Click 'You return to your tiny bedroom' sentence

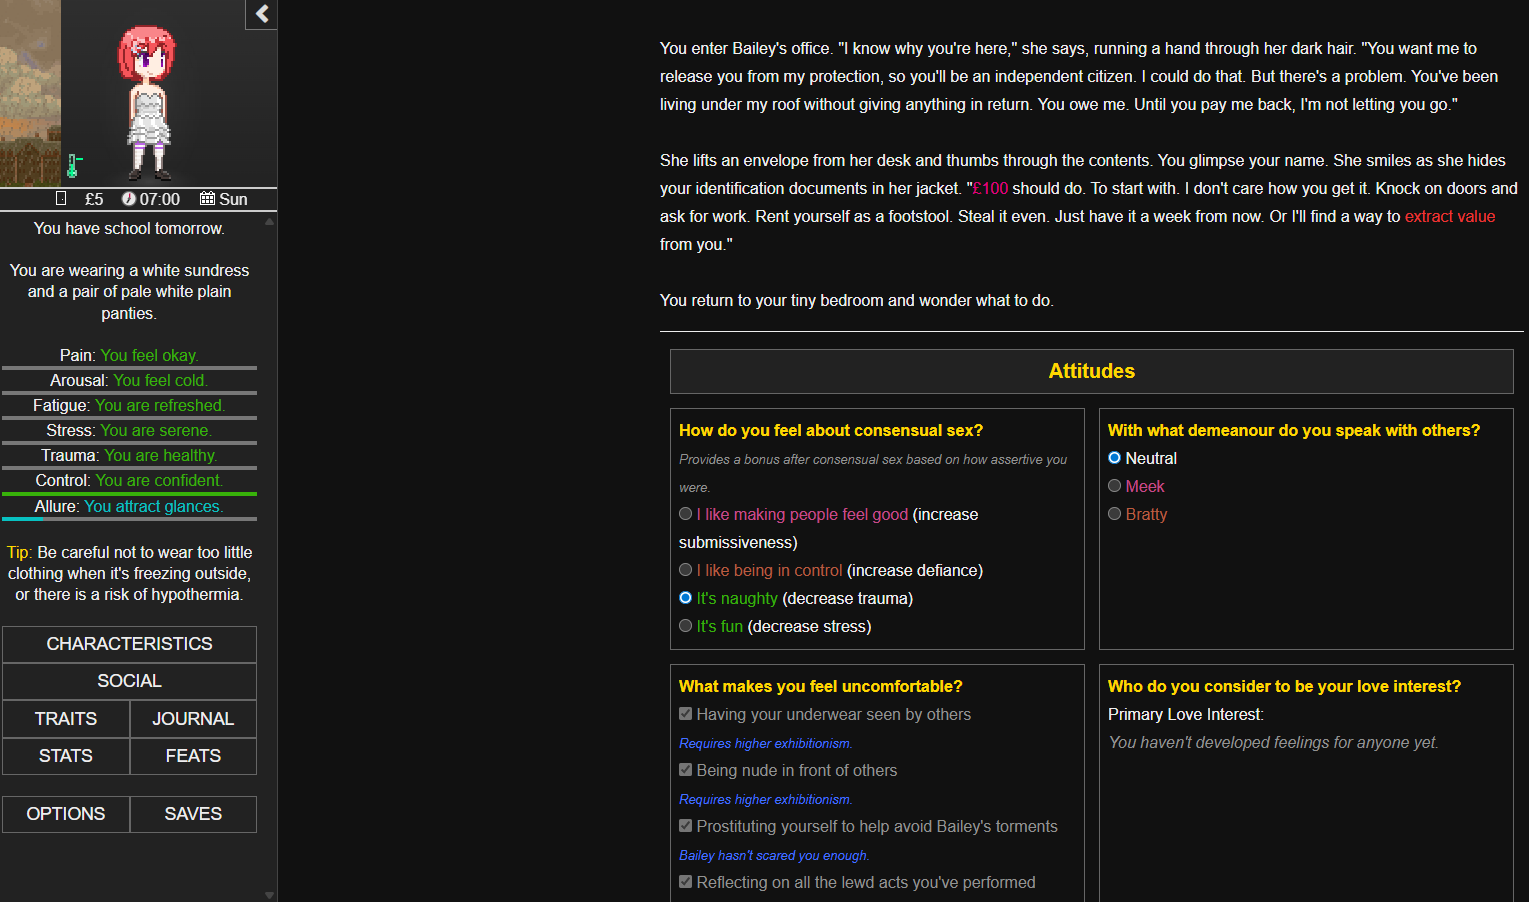click(x=857, y=300)
